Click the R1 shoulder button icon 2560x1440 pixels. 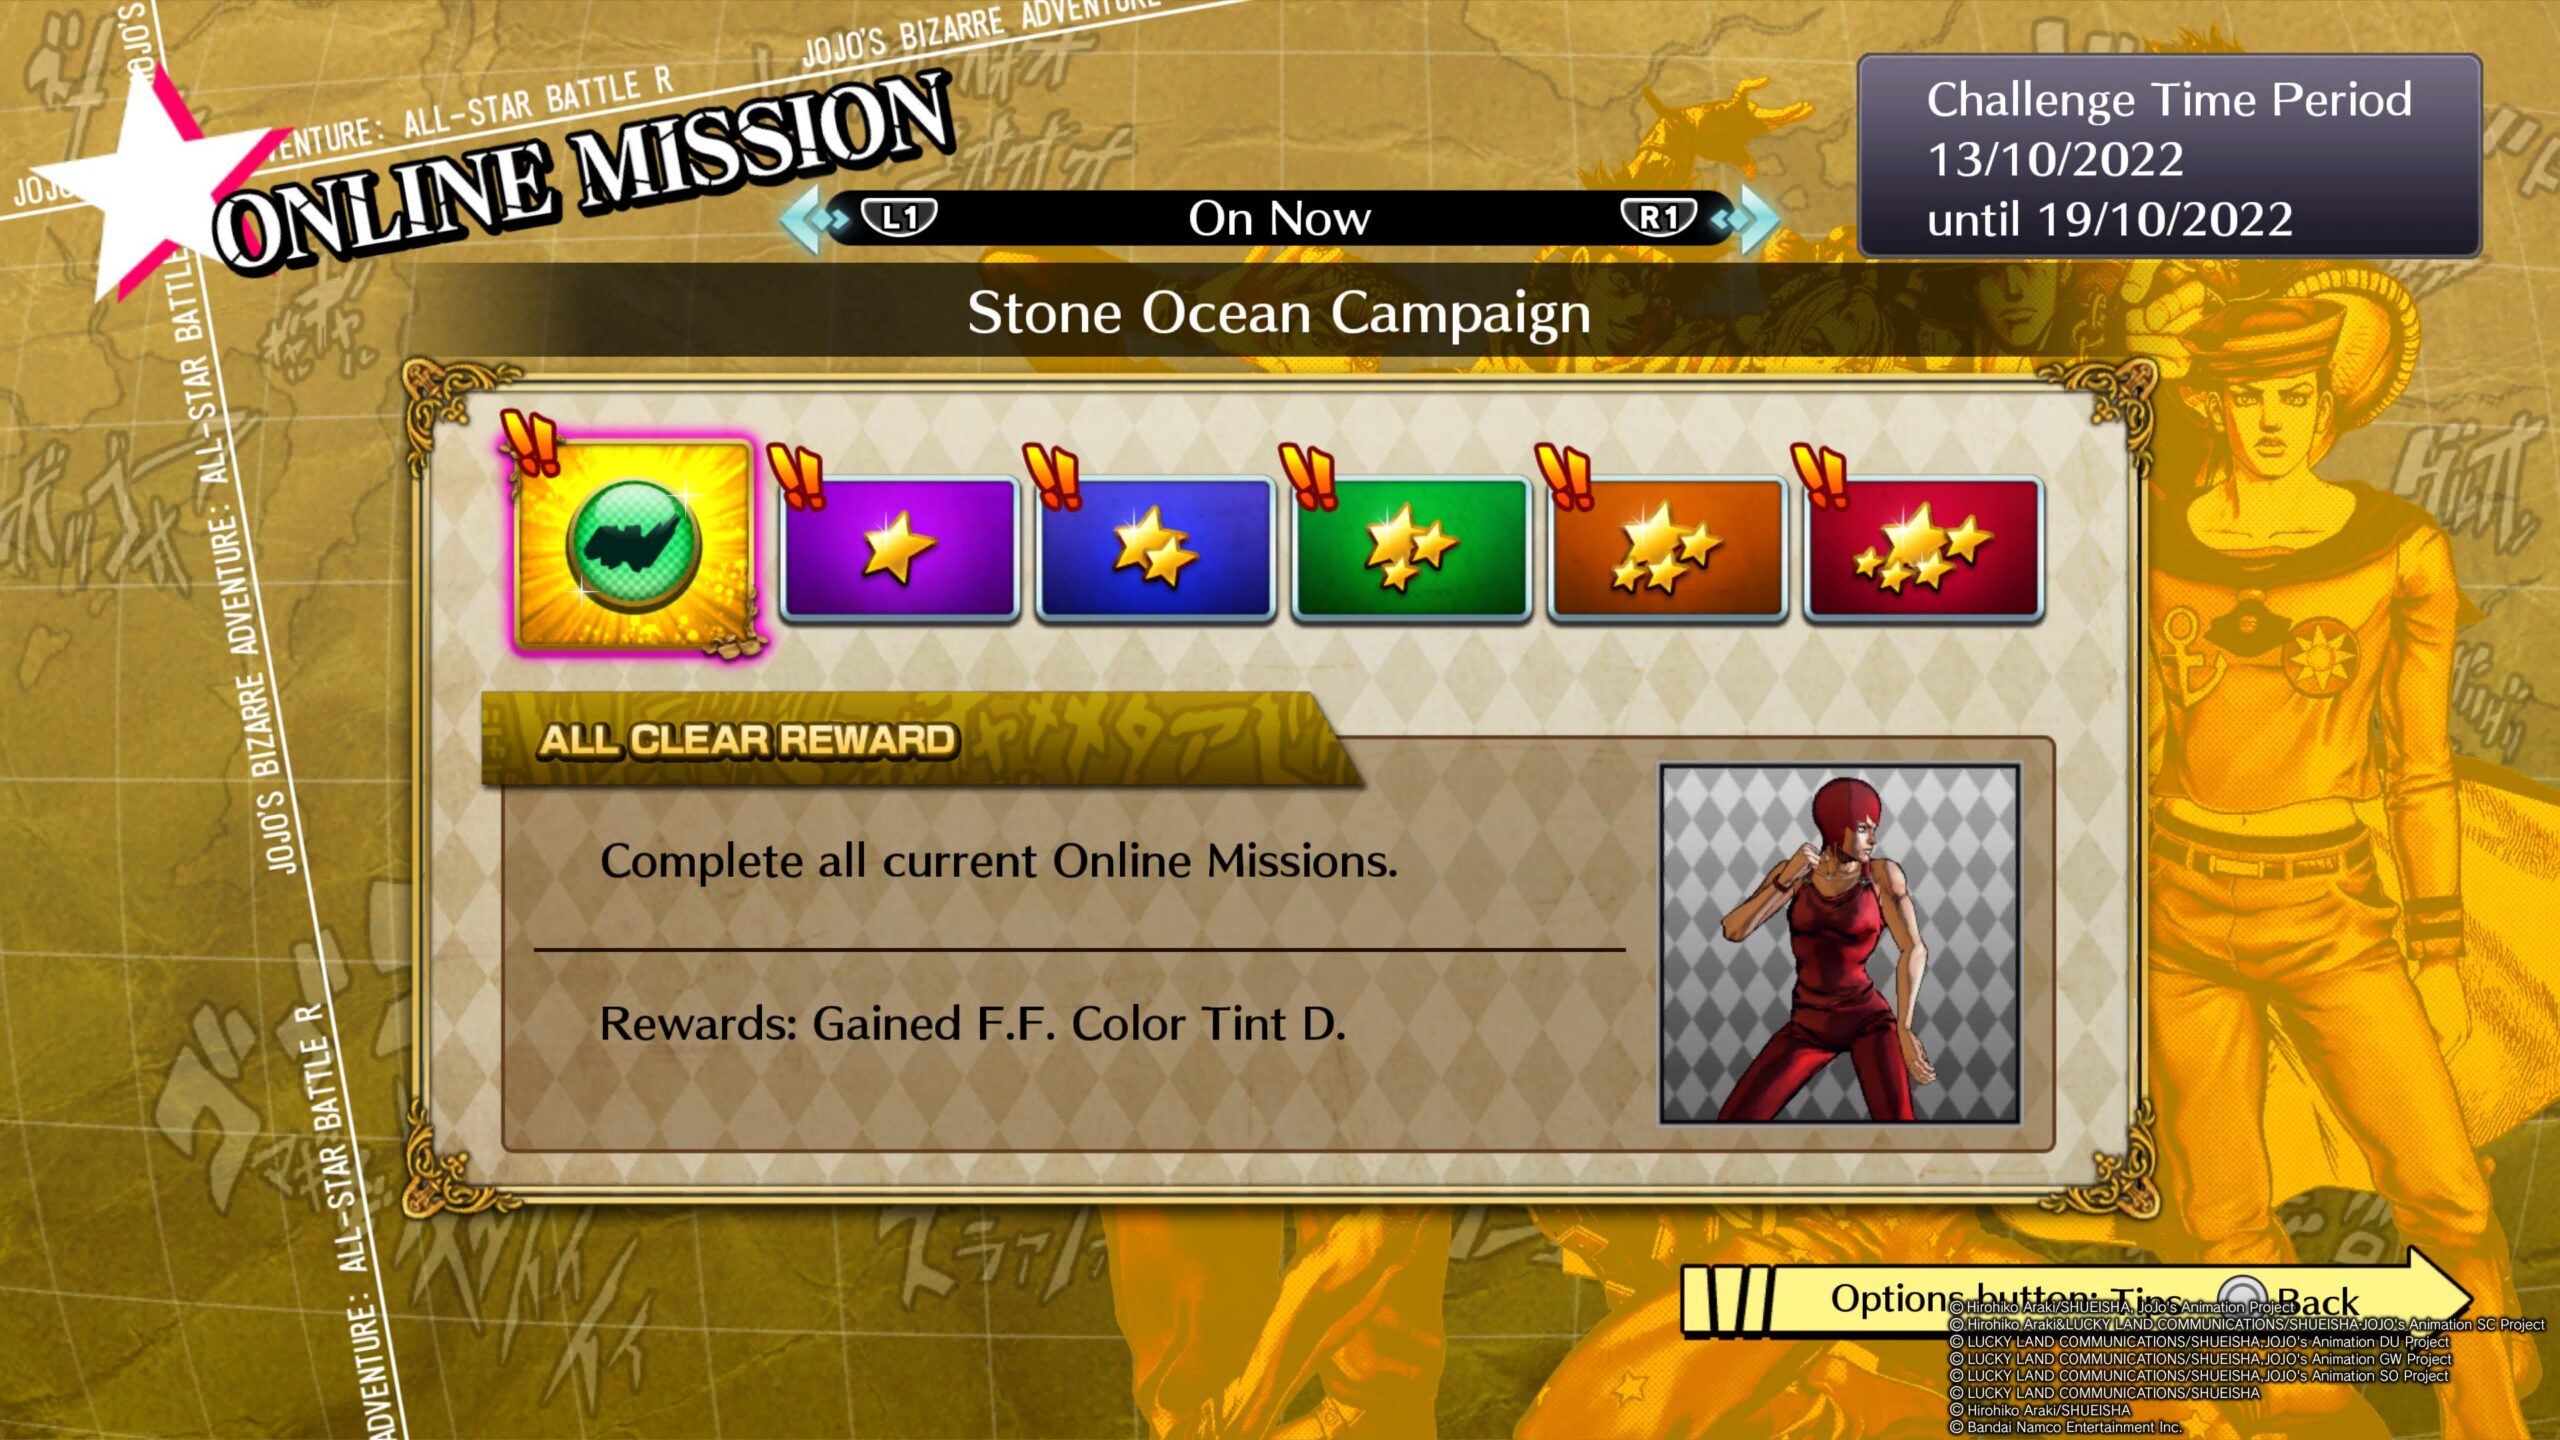pyautogui.click(x=1659, y=217)
